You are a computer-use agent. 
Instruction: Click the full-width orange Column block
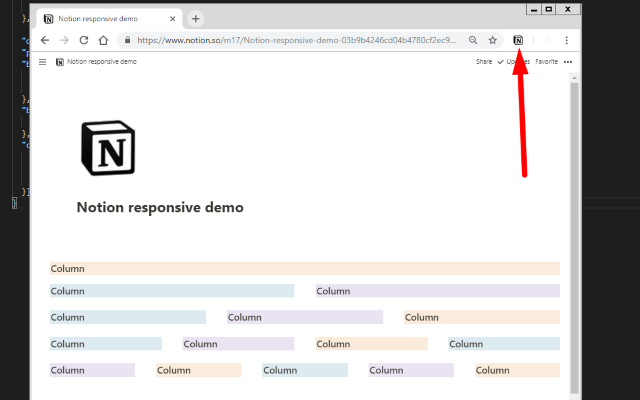tap(305, 269)
